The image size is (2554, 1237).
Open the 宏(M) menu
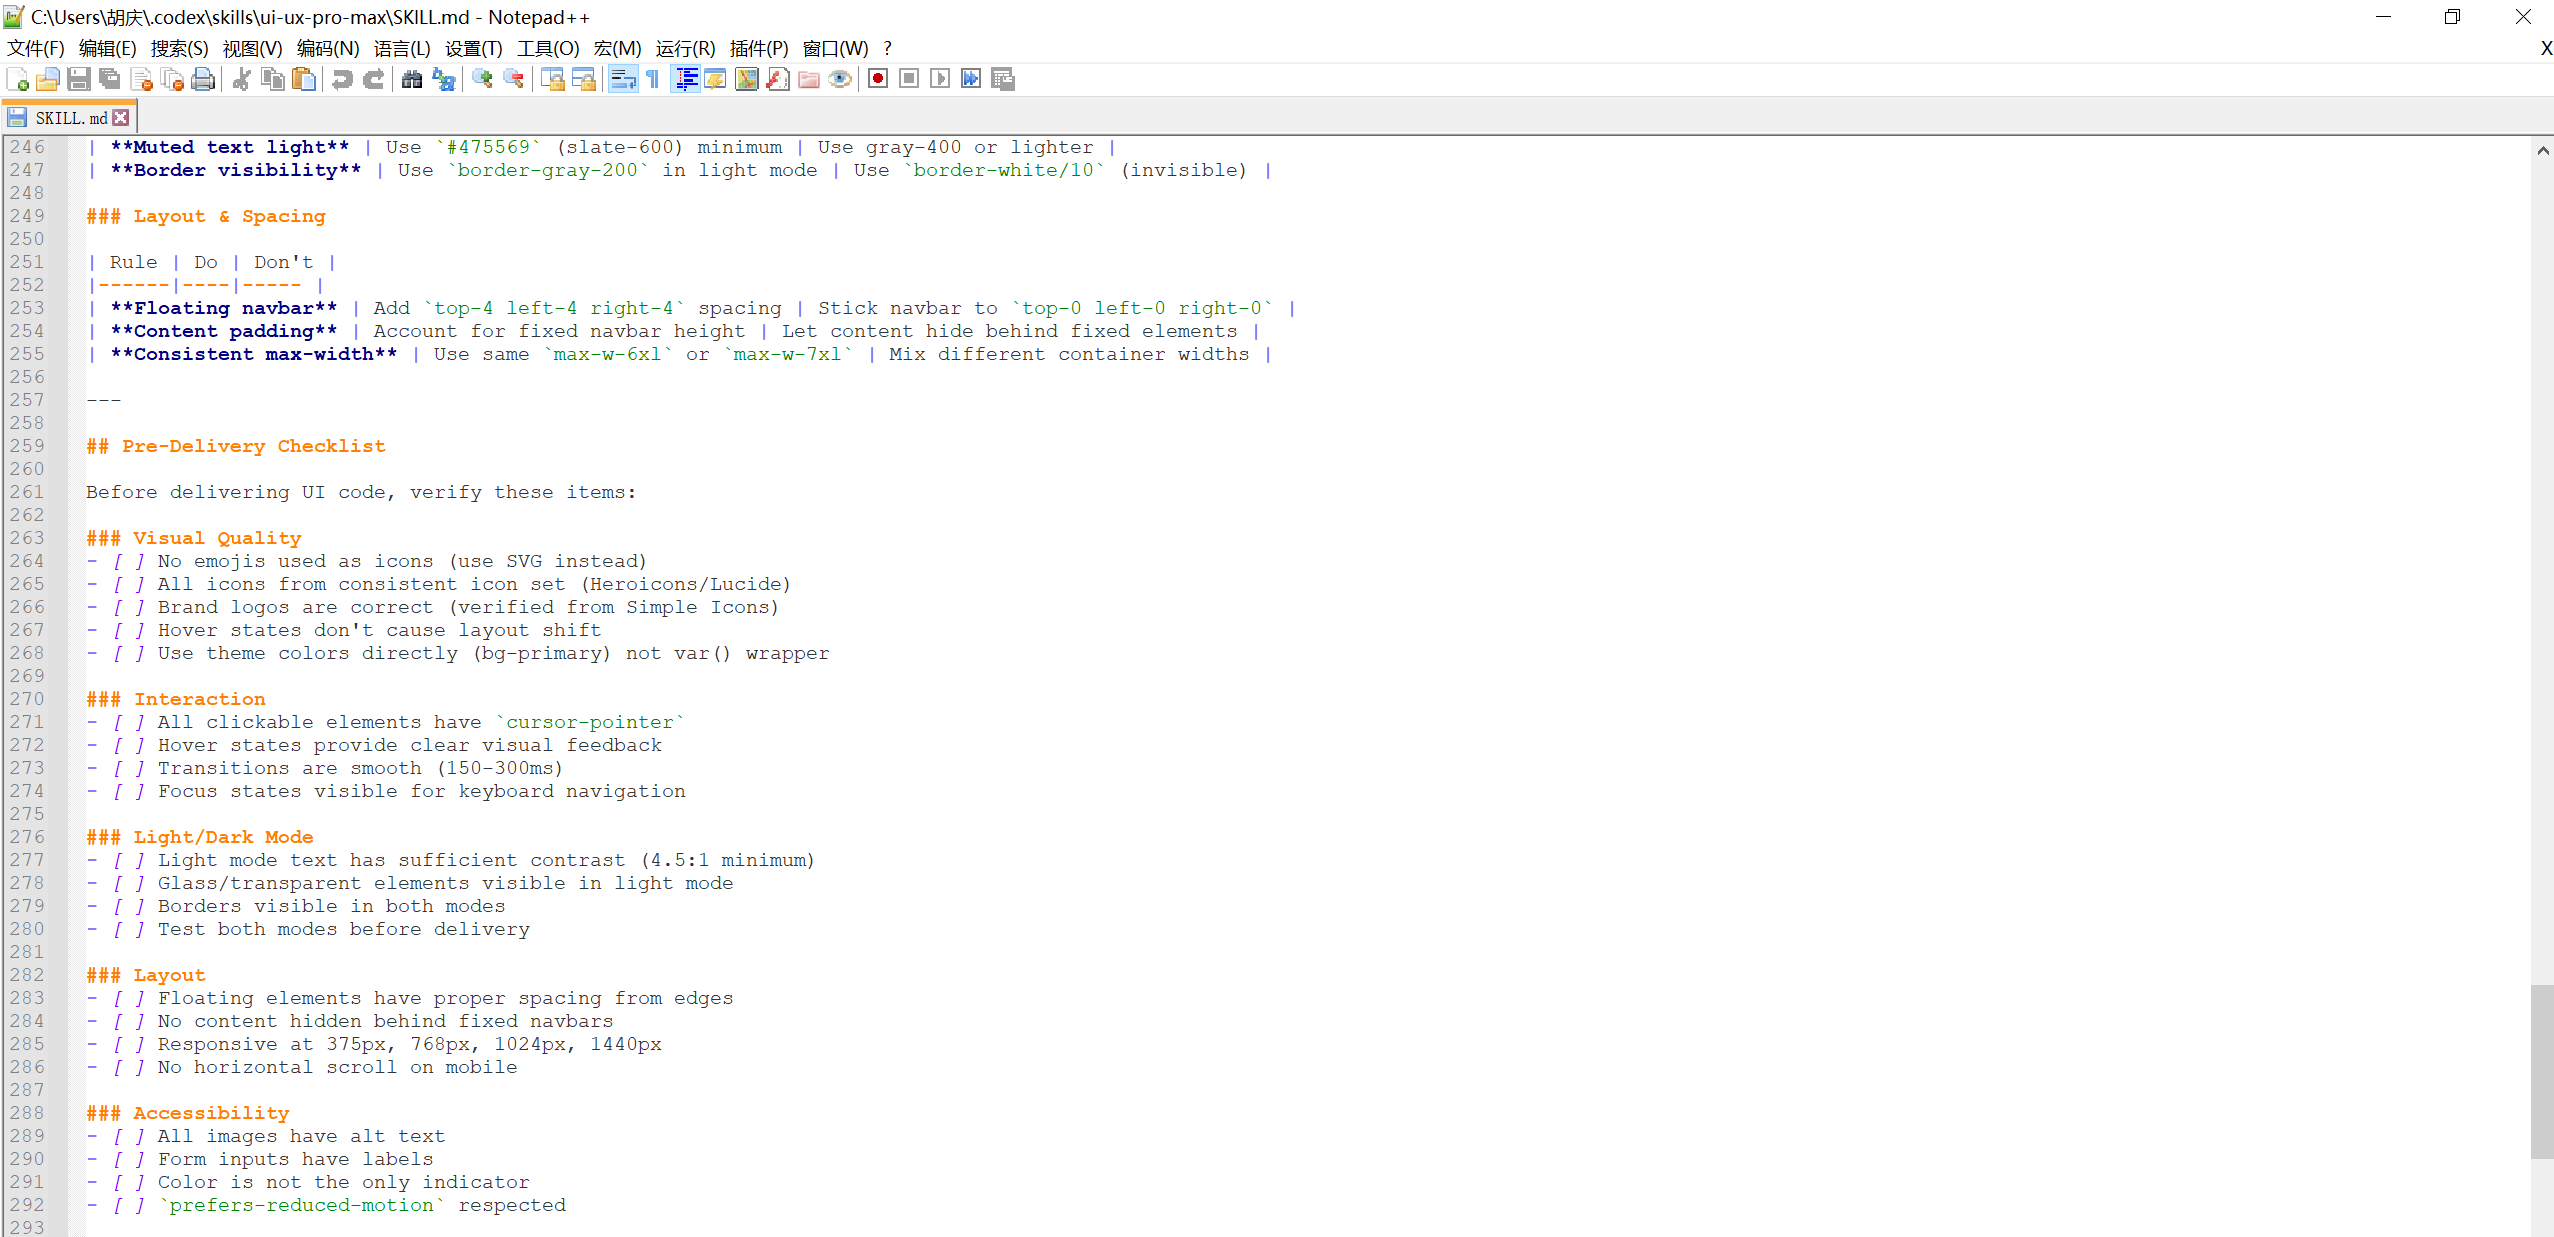(x=617, y=48)
